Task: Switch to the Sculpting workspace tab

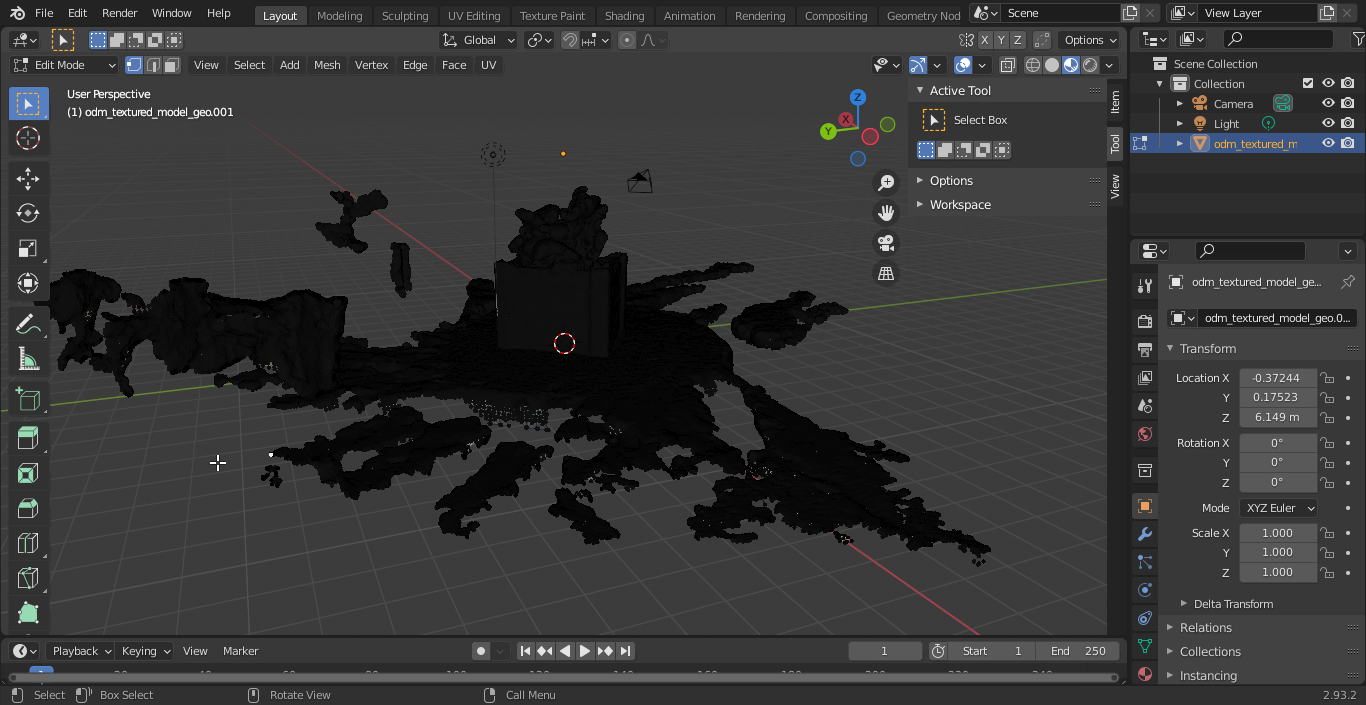Action: click(x=404, y=15)
